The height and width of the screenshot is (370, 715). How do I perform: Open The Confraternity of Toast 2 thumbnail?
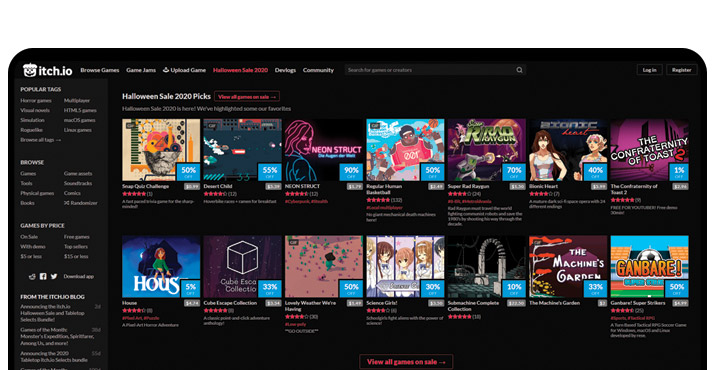649,150
